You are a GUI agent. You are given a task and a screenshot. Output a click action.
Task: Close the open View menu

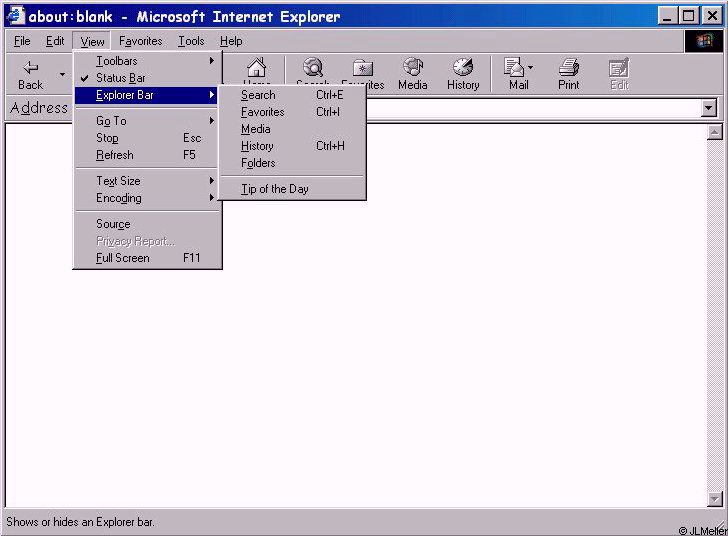click(x=92, y=41)
